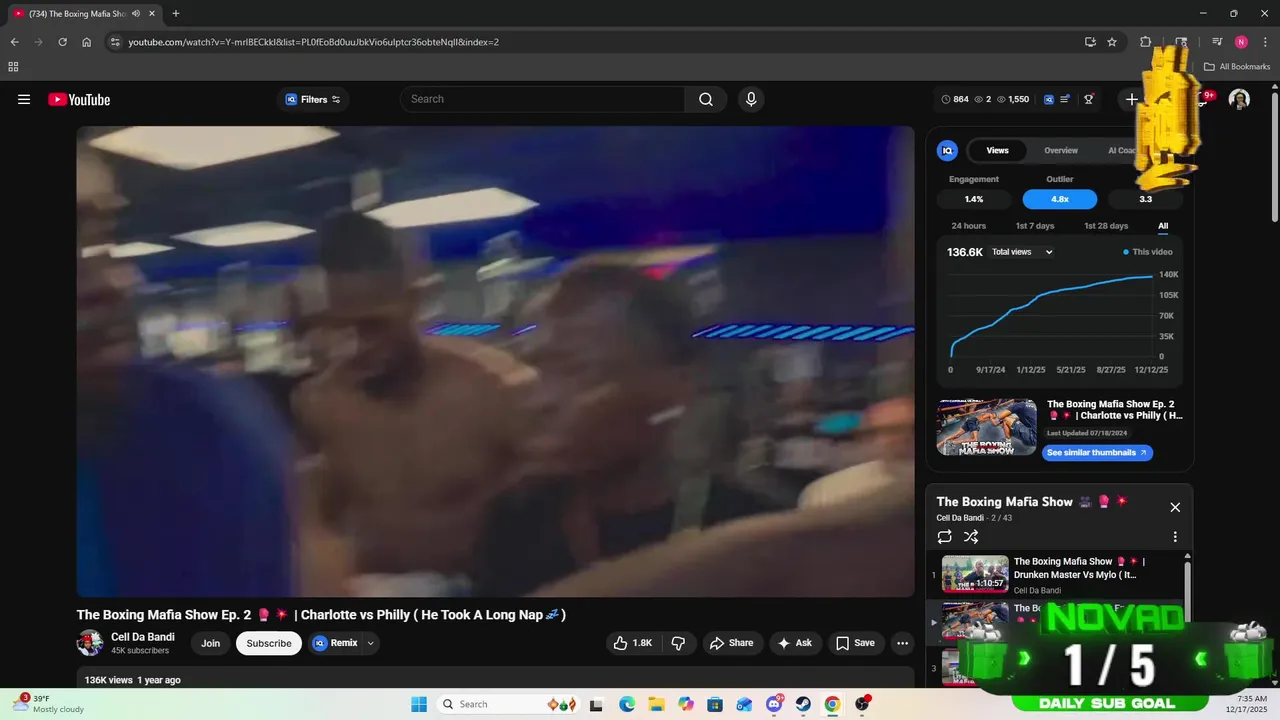
Task: Open the Total views dropdown
Action: 1021,252
